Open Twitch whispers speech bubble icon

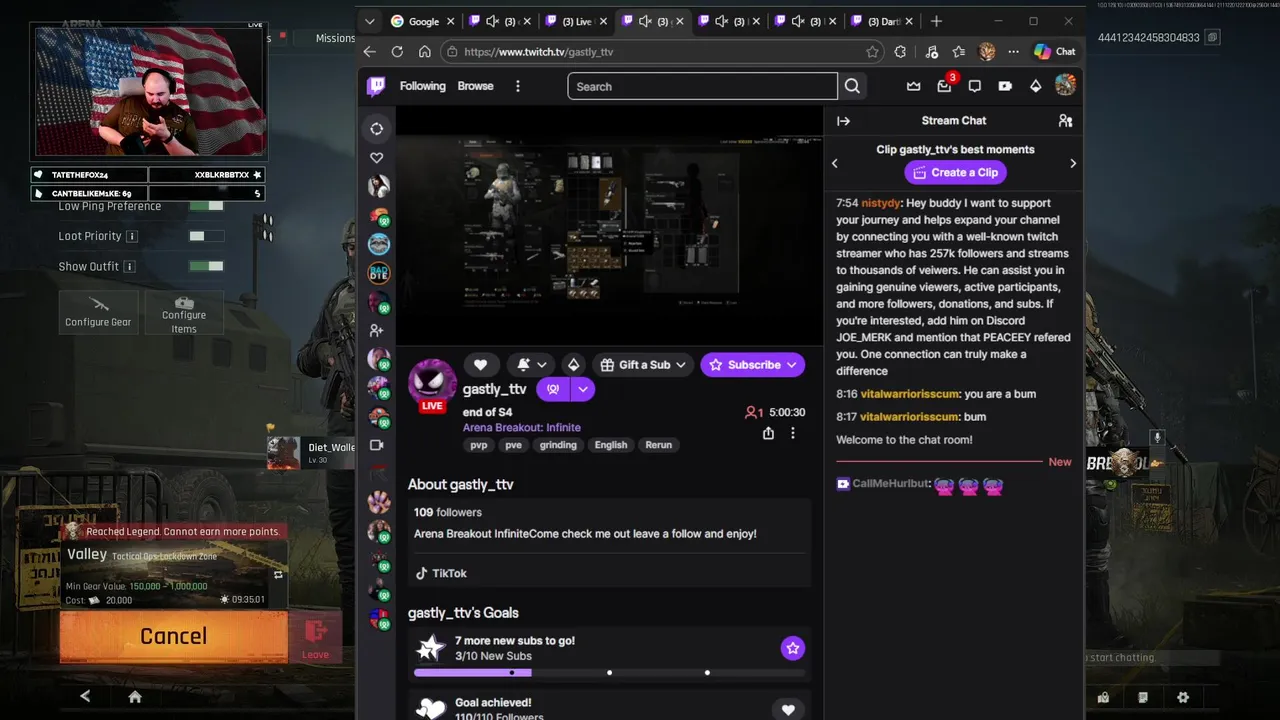tap(974, 86)
